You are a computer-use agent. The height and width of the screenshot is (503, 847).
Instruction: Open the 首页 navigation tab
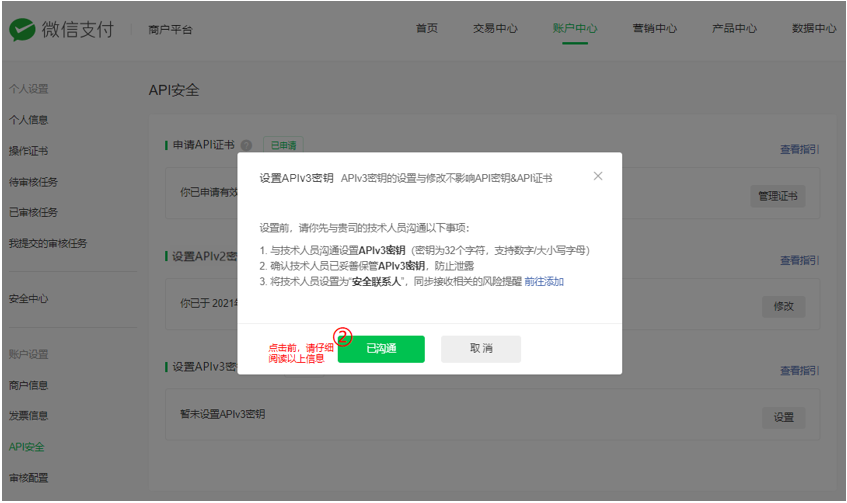coord(427,29)
